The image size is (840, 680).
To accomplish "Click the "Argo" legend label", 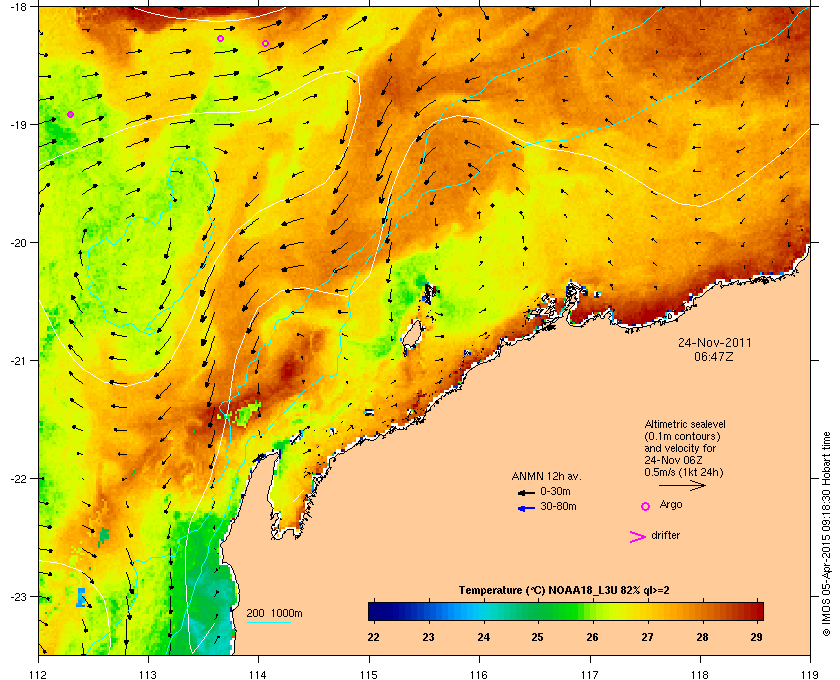I will coord(671,505).
